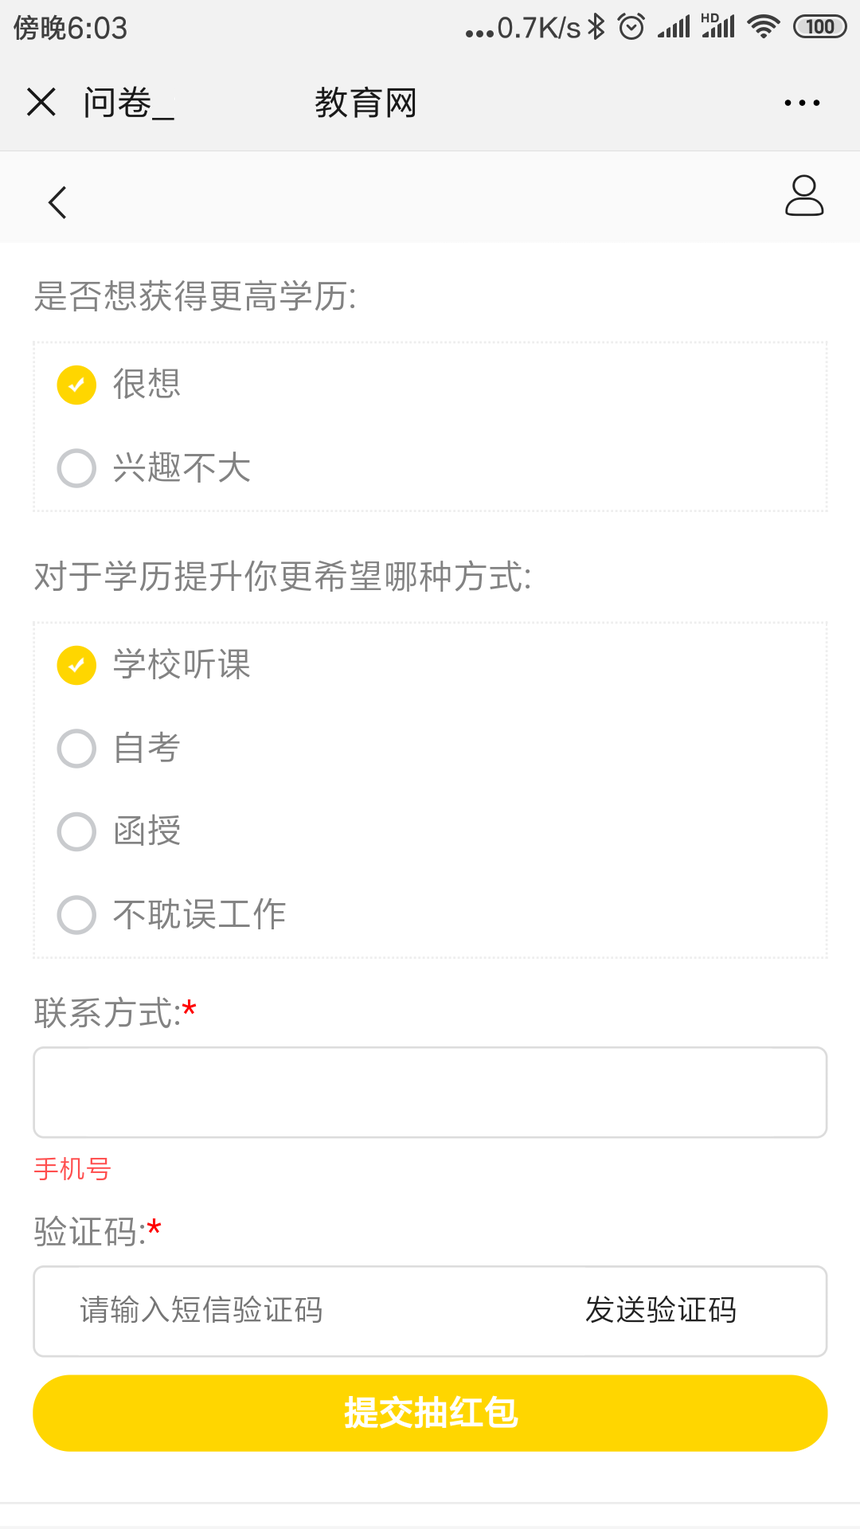The width and height of the screenshot is (860, 1529).
Task: Tap the battery indicator icon
Action: [820, 27]
